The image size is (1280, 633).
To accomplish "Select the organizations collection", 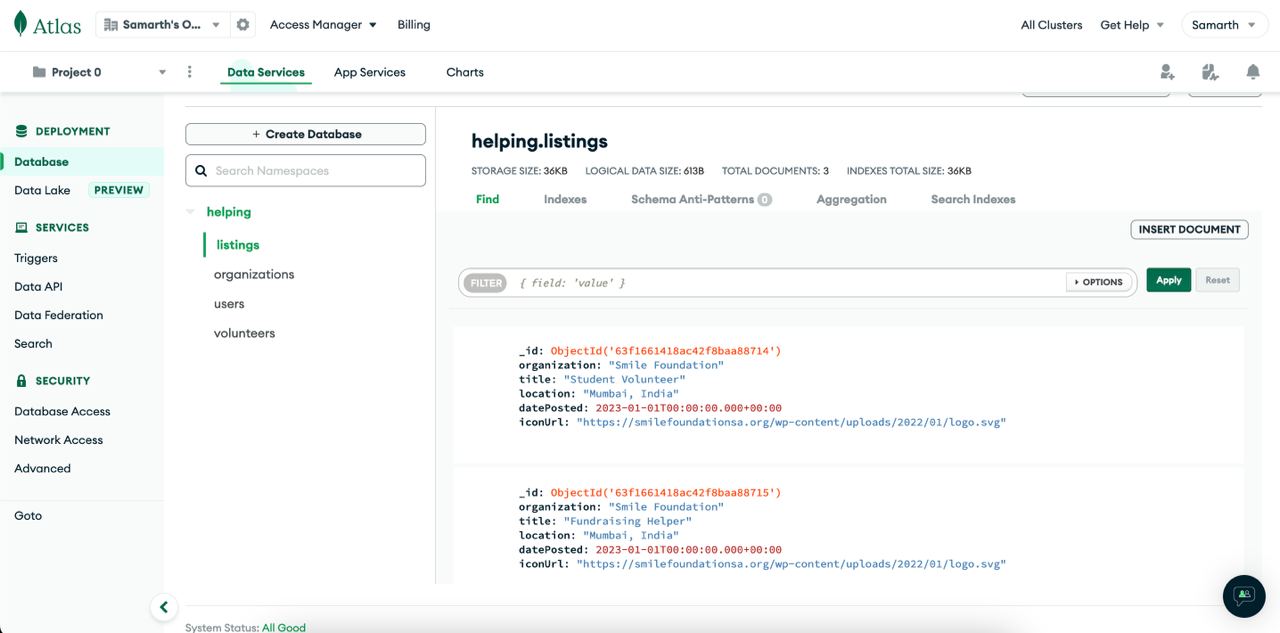I will tap(254, 274).
